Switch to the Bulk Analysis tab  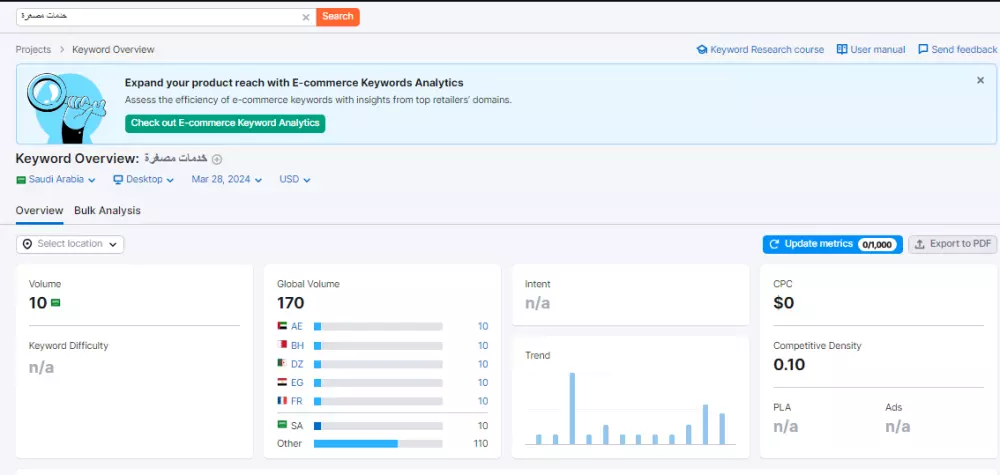tap(107, 210)
